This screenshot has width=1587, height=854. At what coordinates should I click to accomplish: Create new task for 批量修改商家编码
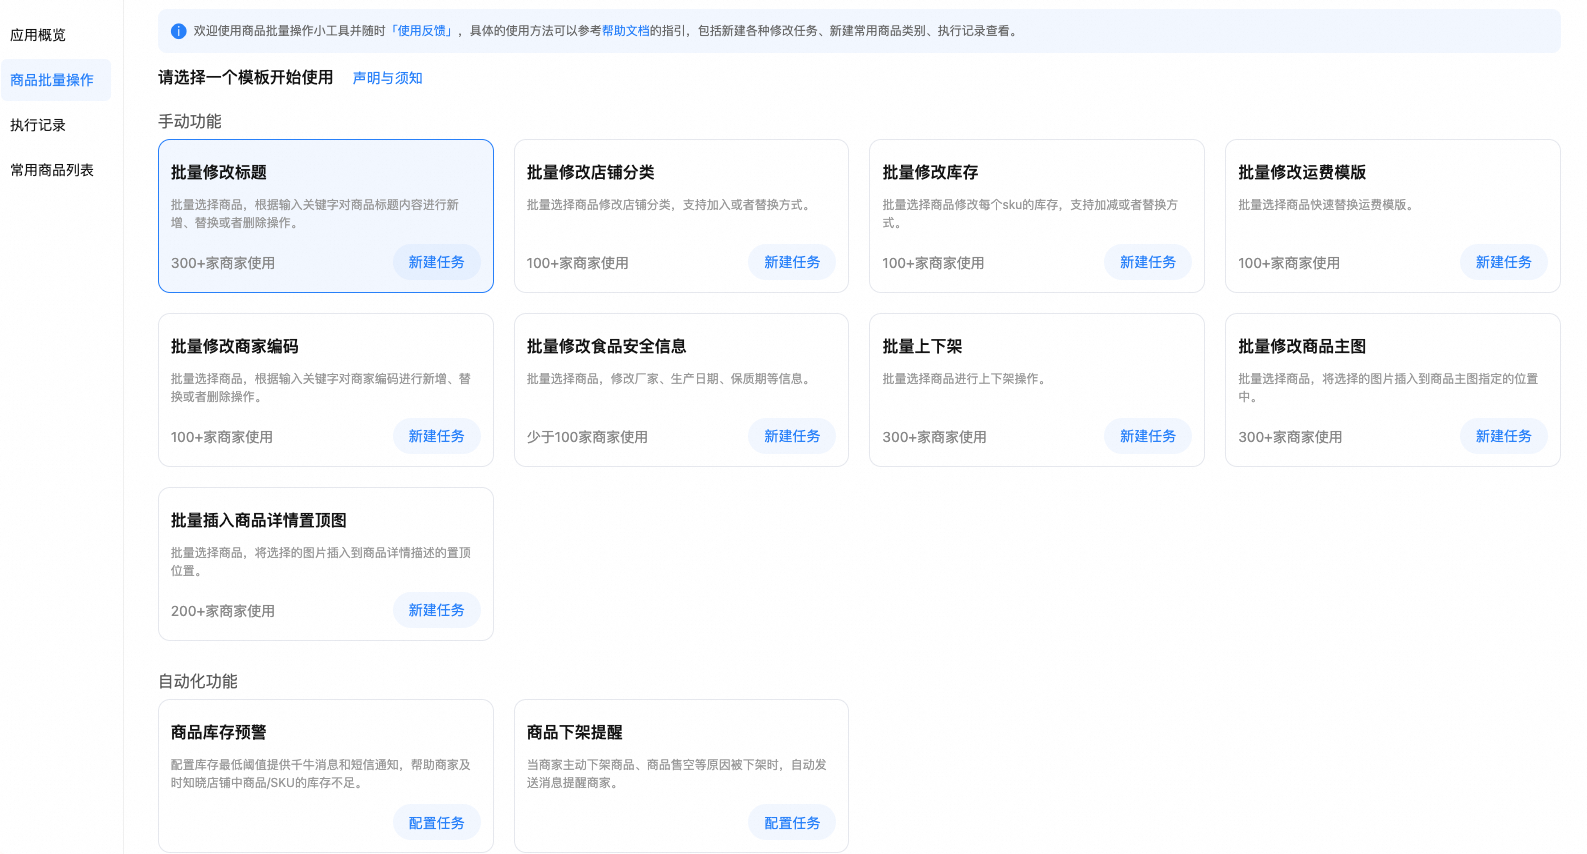pyautogui.click(x=436, y=436)
